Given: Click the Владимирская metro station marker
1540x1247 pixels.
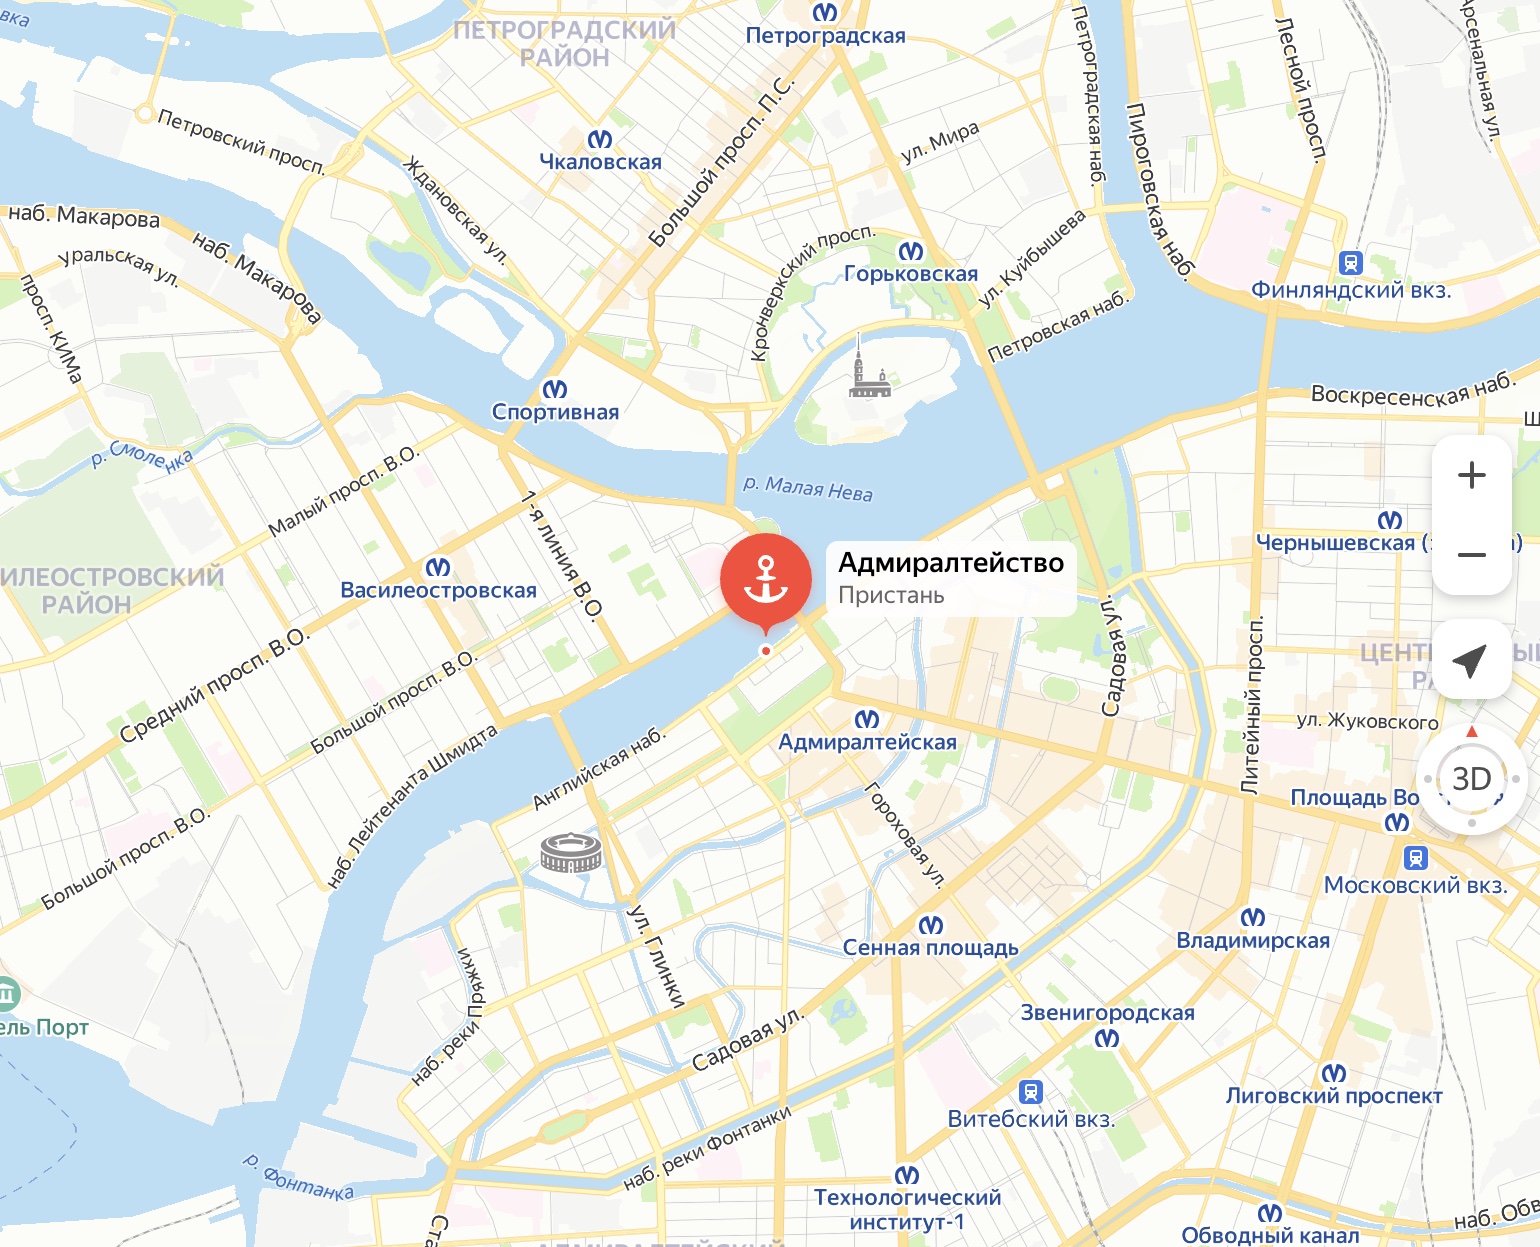Looking at the screenshot, I should pyautogui.click(x=1253, y=917).
